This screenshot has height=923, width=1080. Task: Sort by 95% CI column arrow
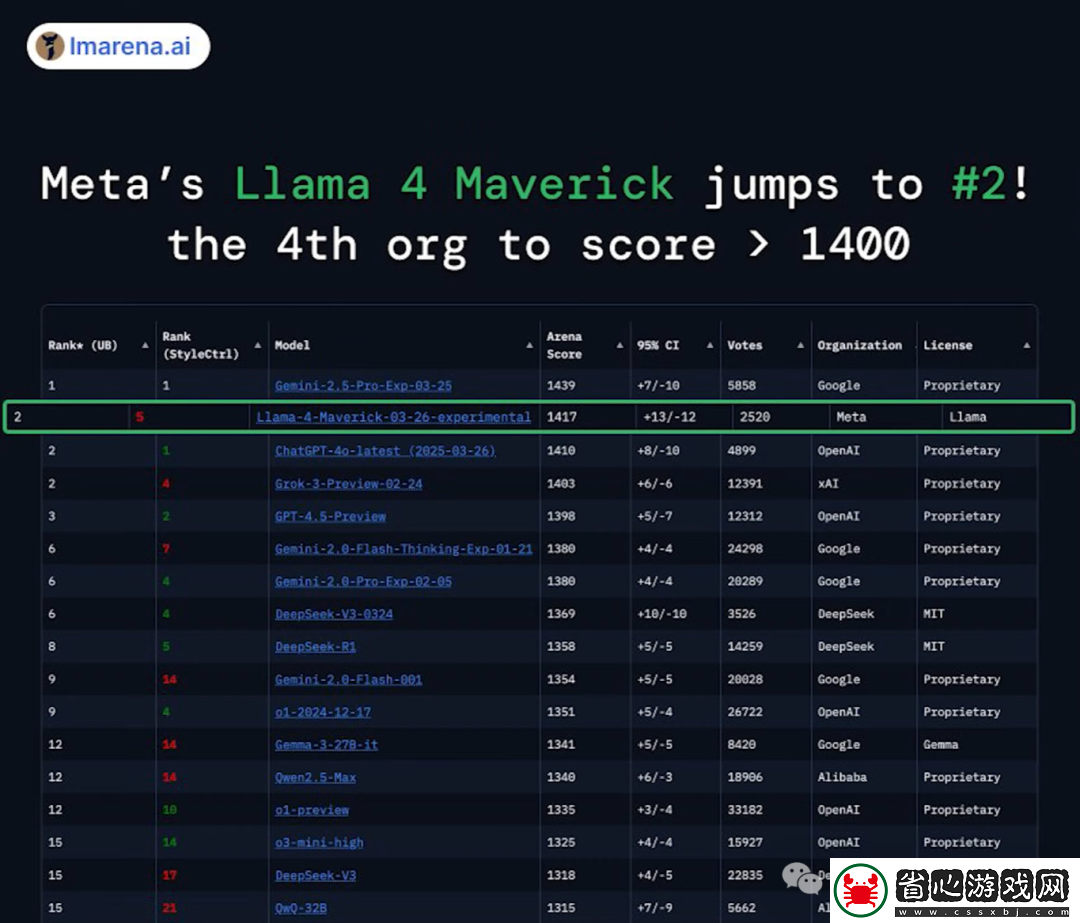click(x=710, y=345)
